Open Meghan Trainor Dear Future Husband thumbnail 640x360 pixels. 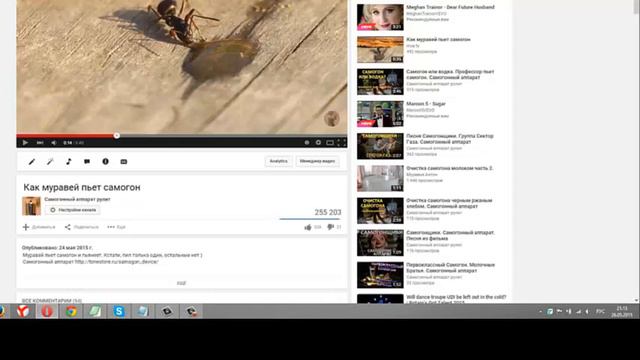pyautogui.click(x=380, y=17)
